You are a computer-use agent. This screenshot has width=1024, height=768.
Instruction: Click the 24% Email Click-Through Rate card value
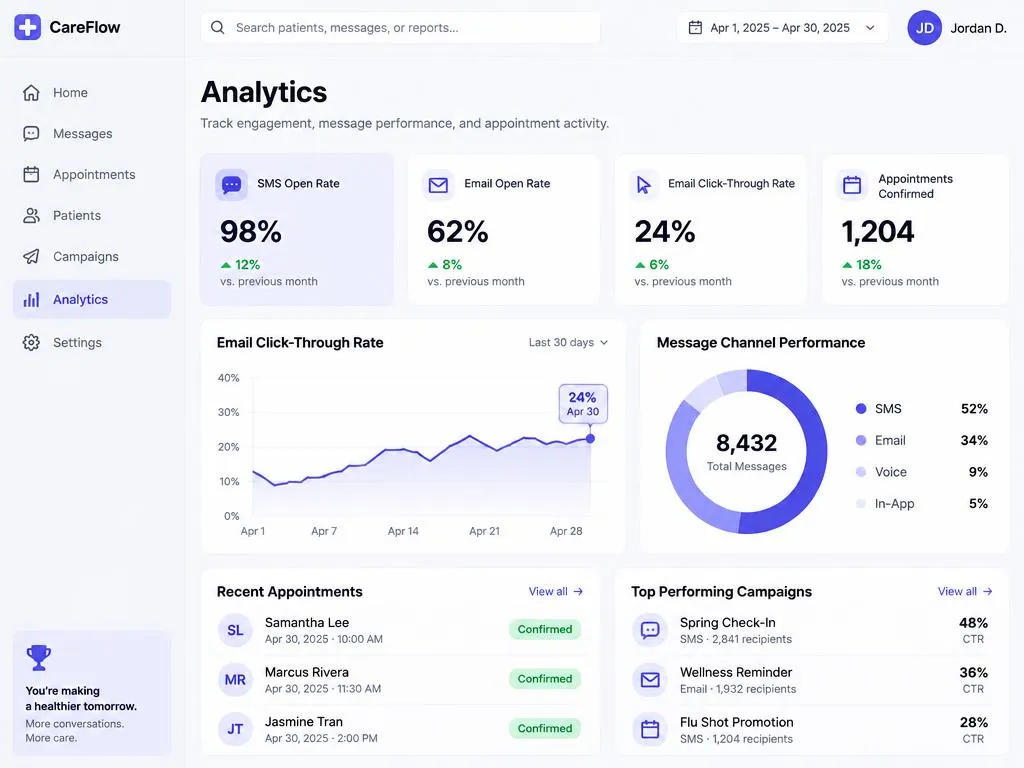click(x=665, y=232)
